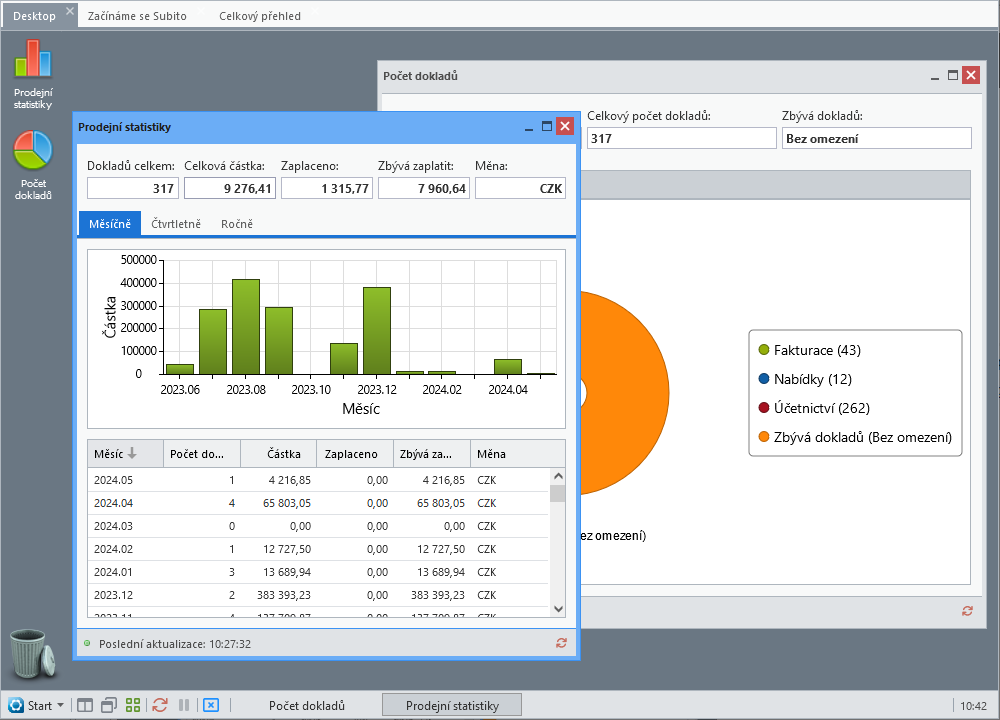
Task: Open the recycle bin on desktop
Action: pyautogui.click(x=33, y=653)
